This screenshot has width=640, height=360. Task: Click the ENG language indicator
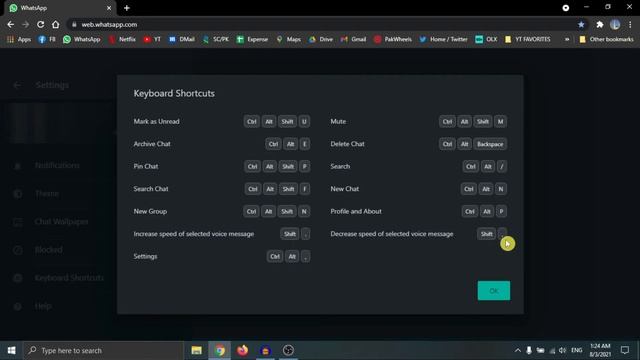576,351
